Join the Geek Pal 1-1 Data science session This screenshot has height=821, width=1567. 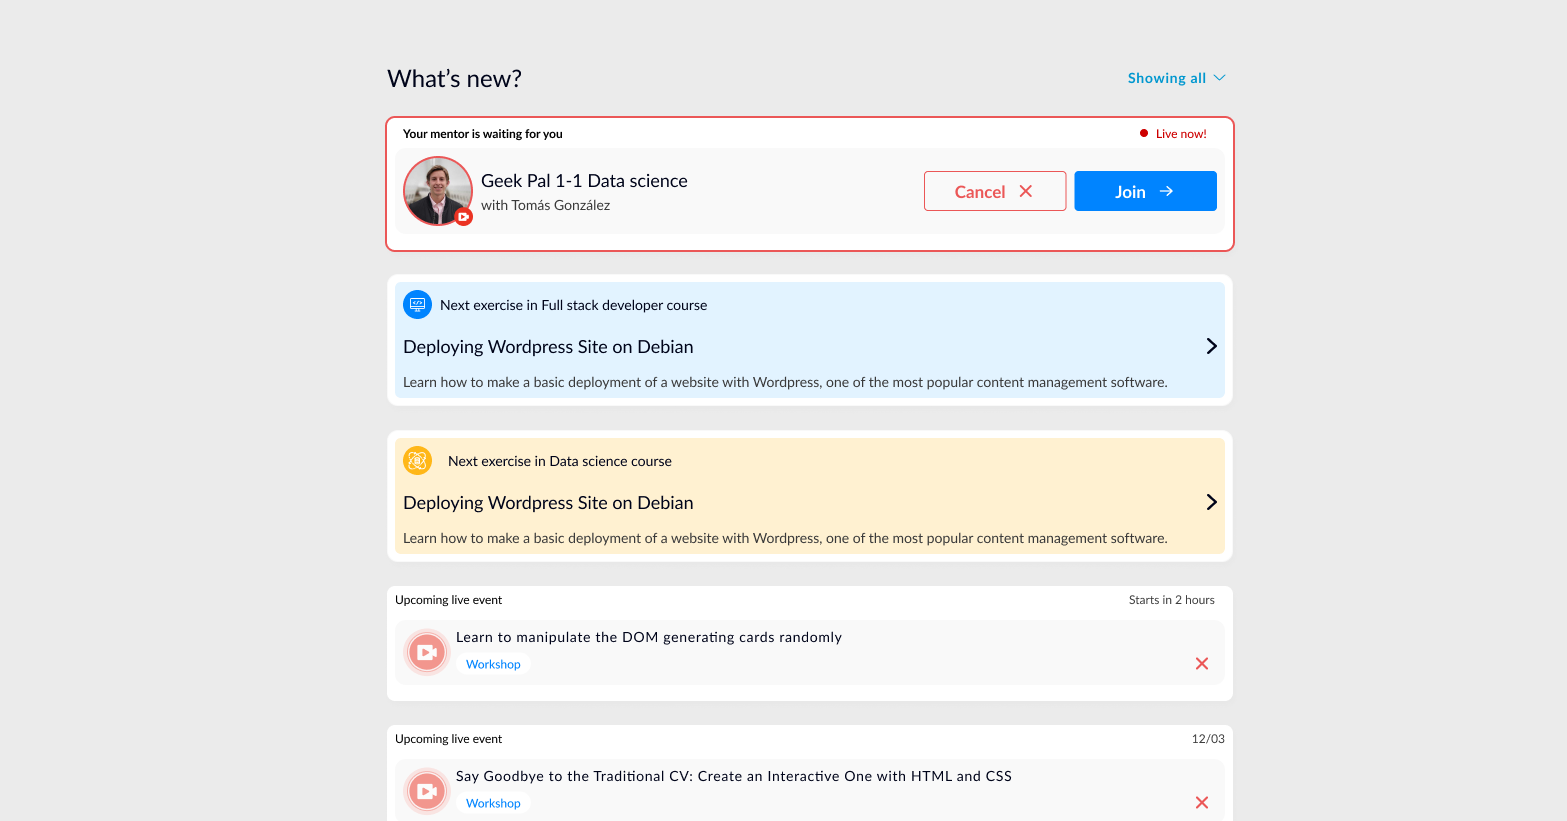(1145, 191)
